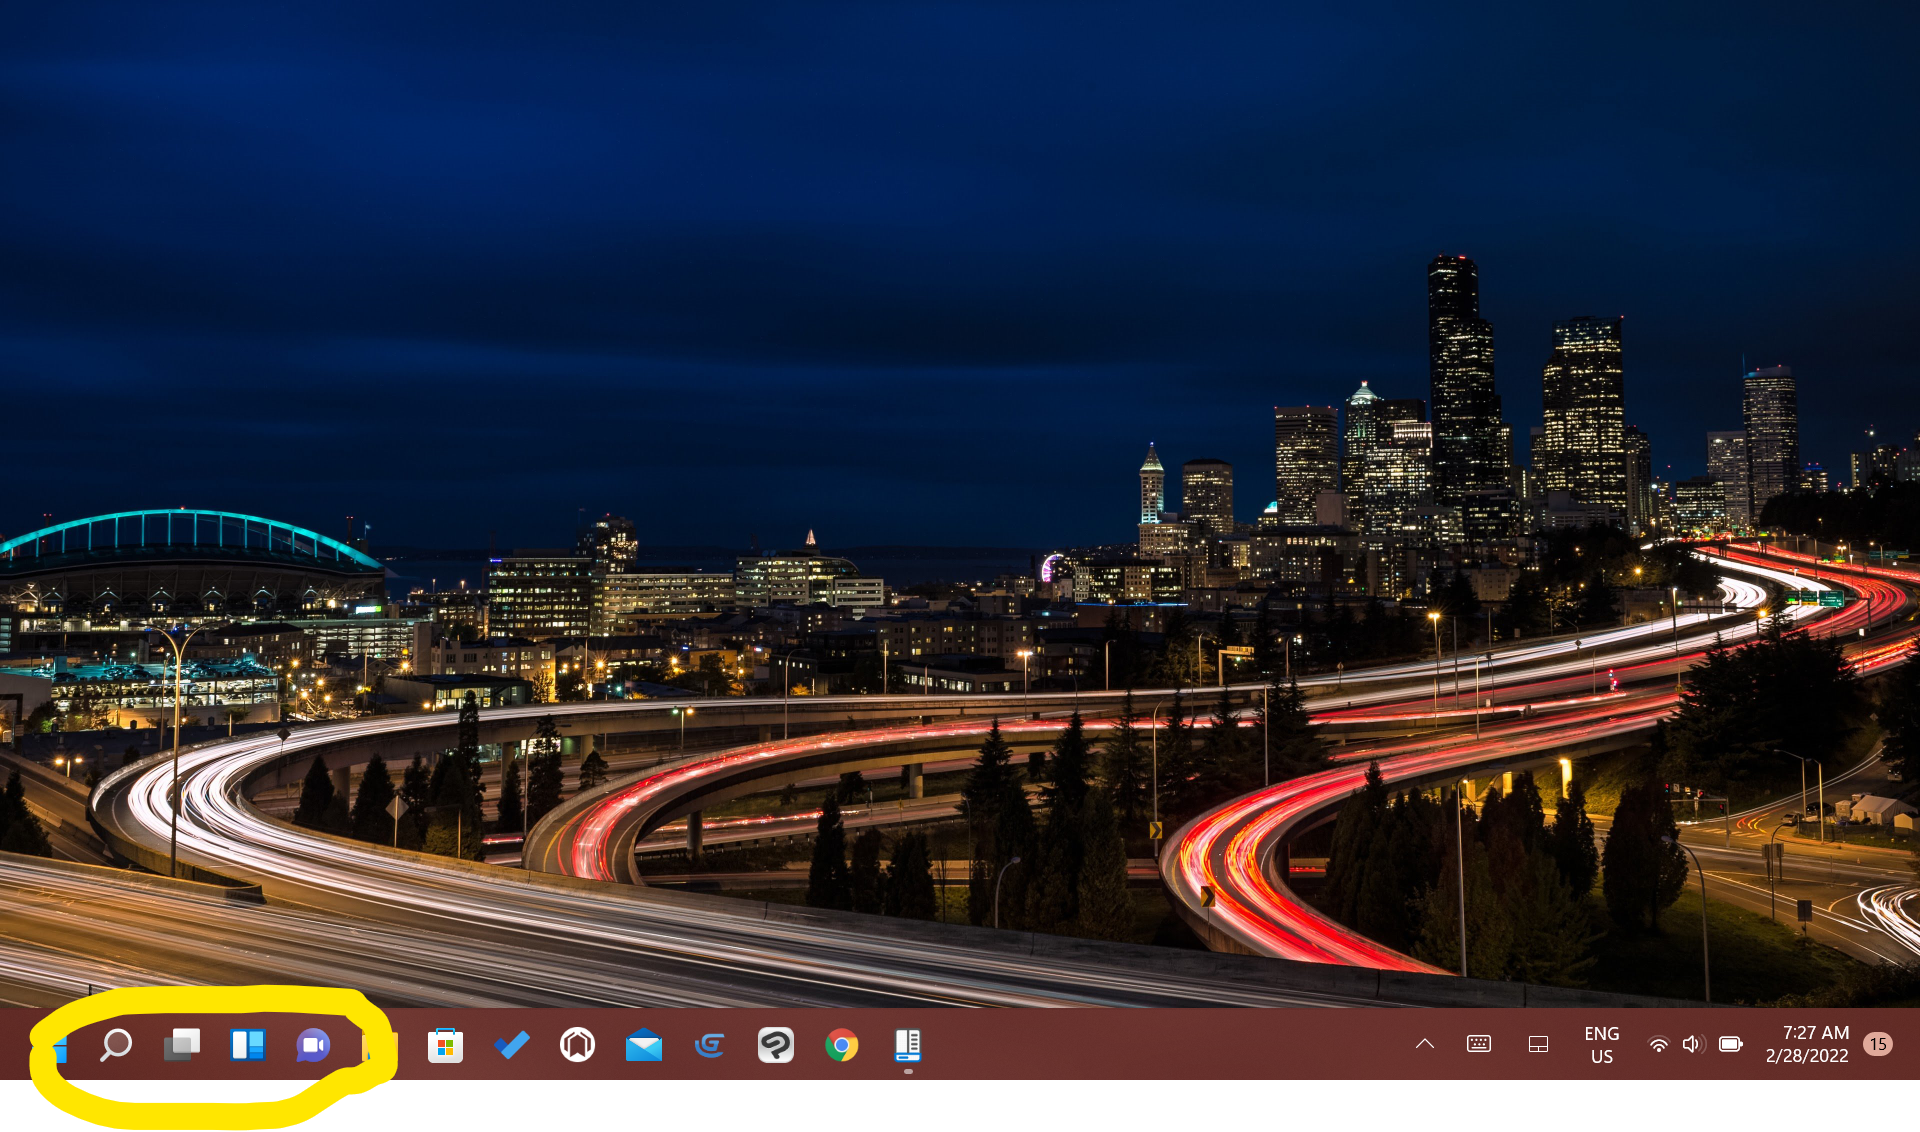Switch to the running app after Chrome
Viewport: 1920px width, 1132px height.
(907, 1045)
